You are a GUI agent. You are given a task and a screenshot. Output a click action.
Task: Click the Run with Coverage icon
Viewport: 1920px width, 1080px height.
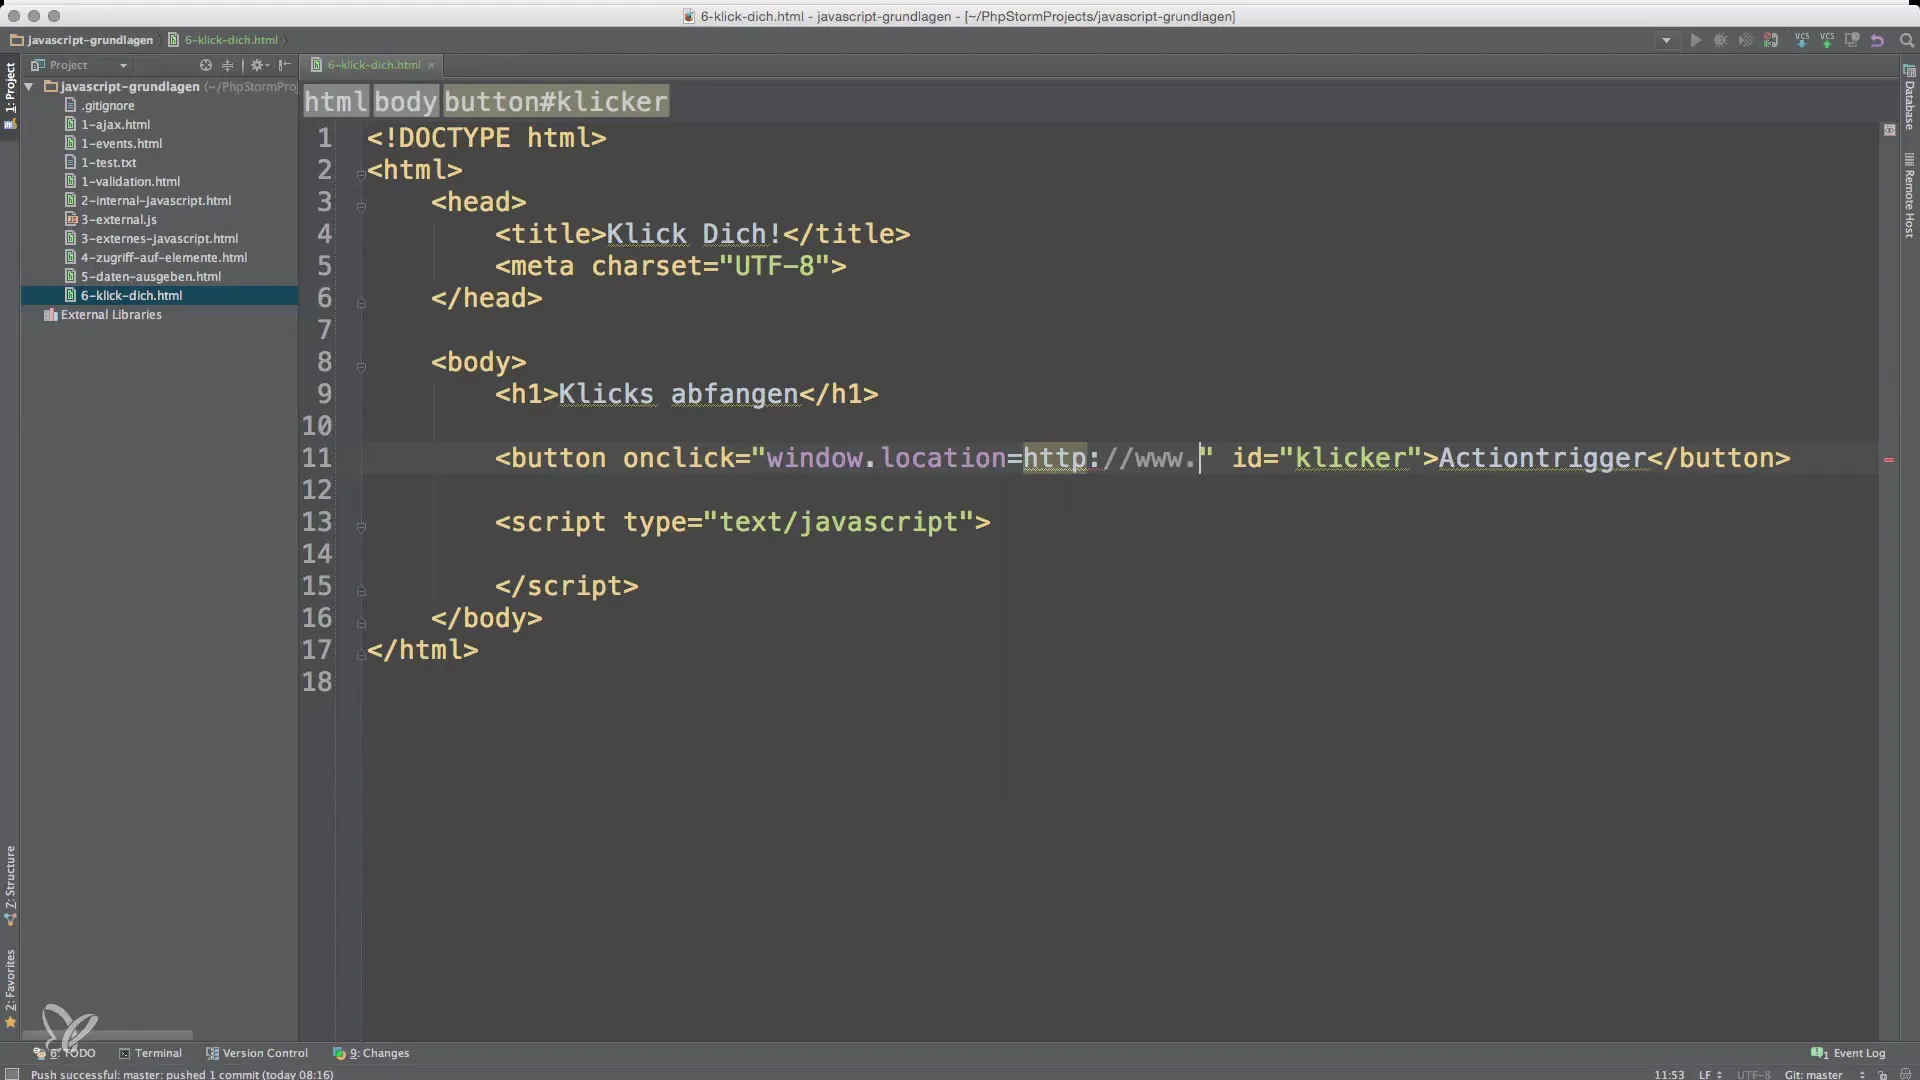point(1745,41)
